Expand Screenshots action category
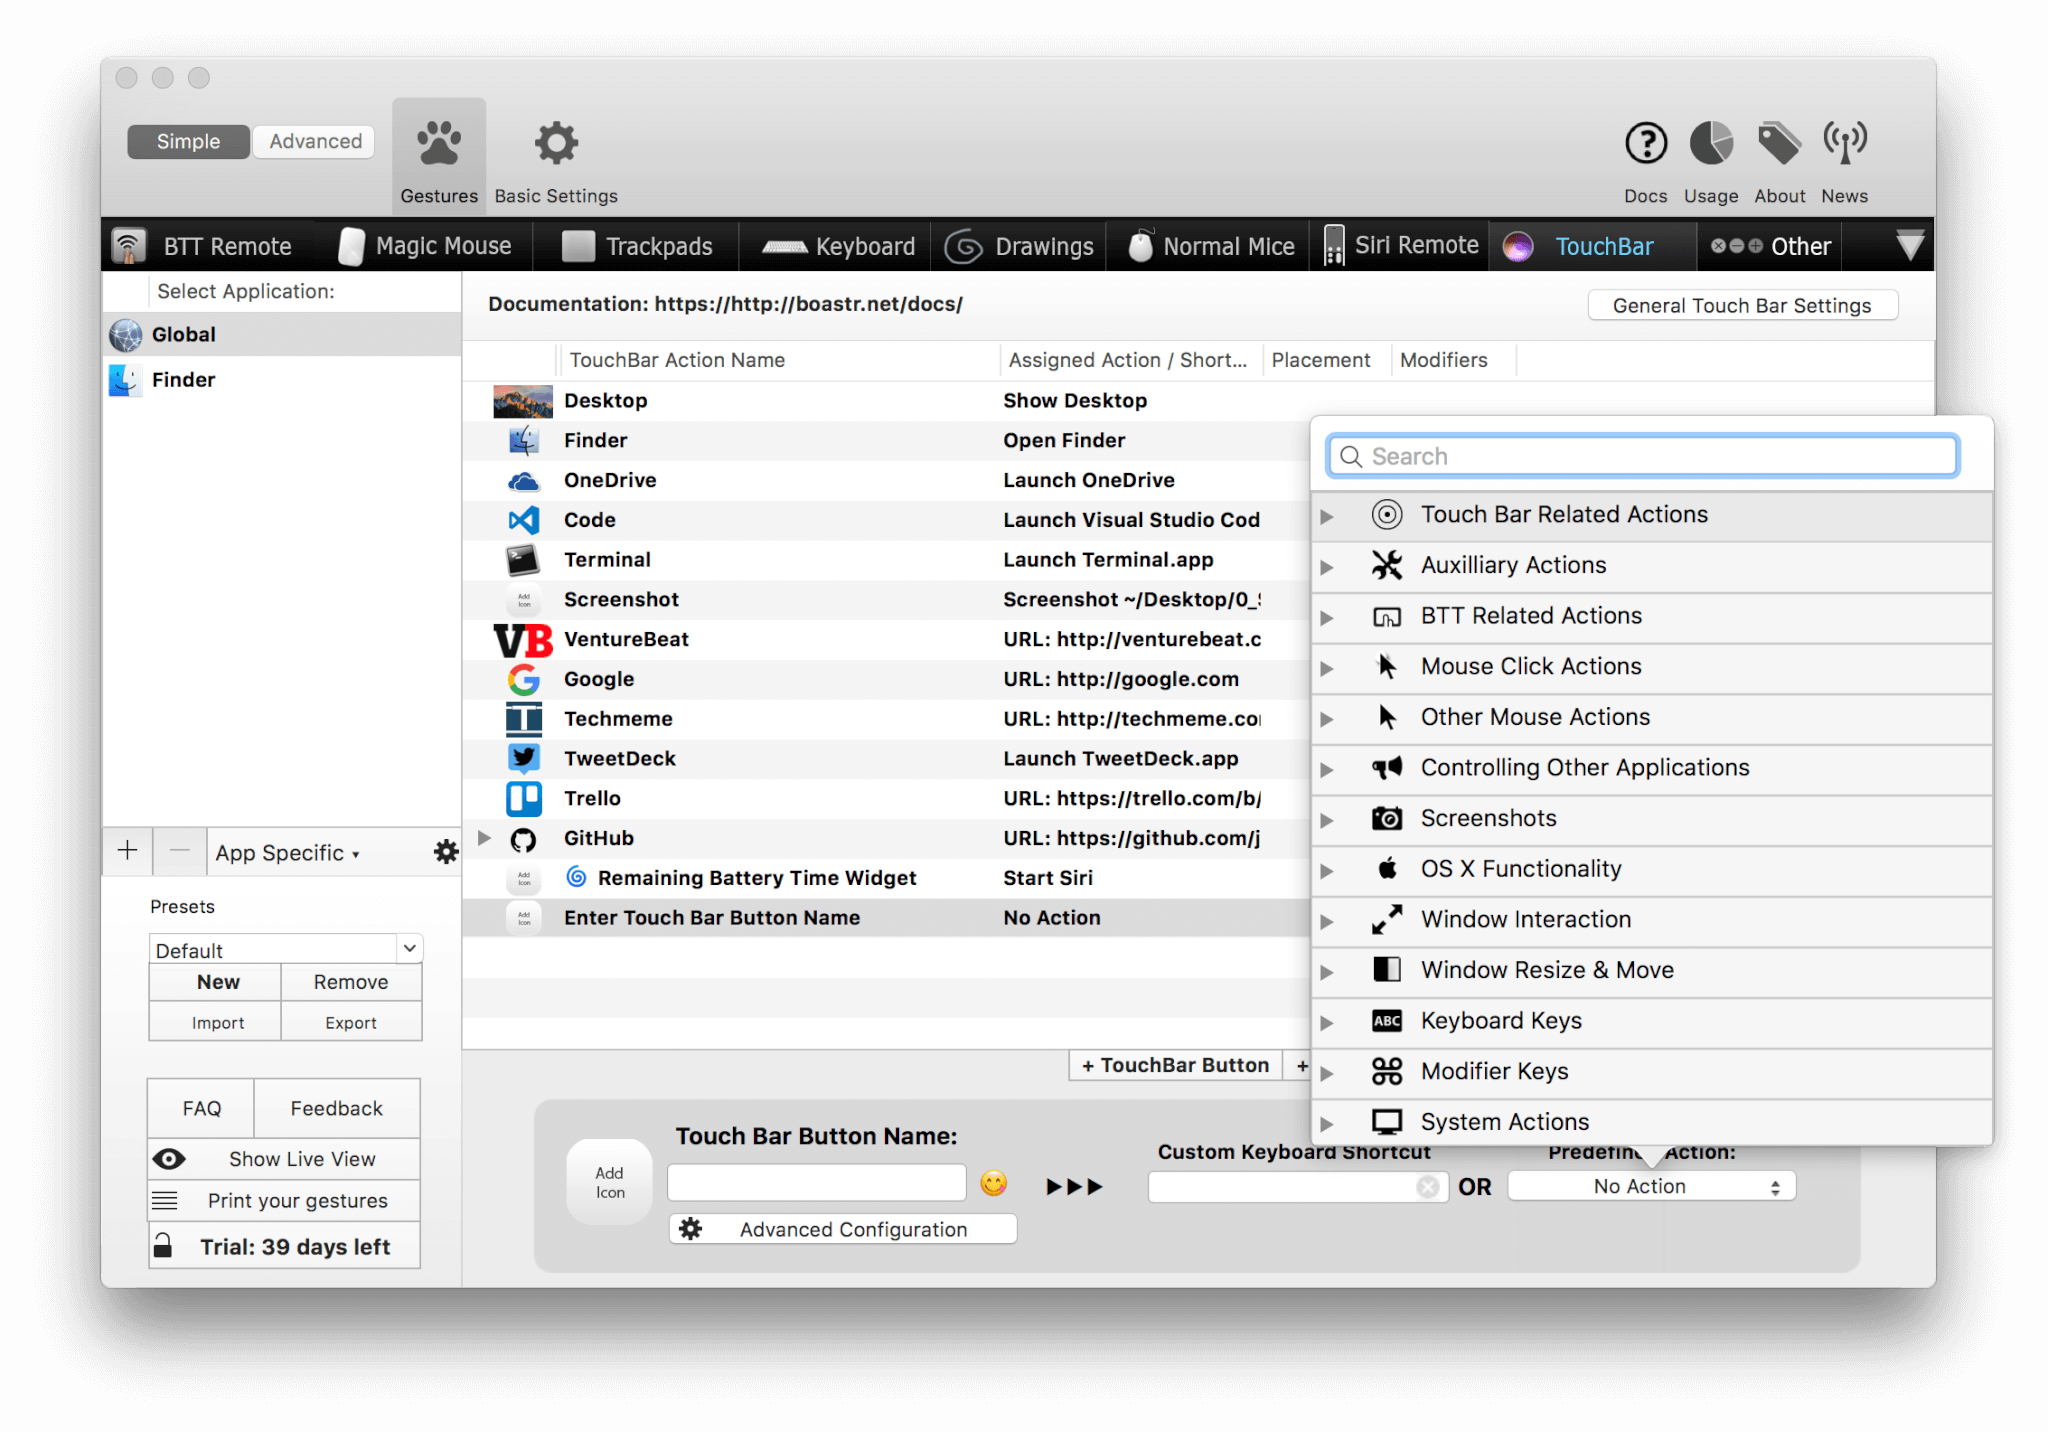The width and height of the screenshot is (2048, 1432). coord(1327,820)
